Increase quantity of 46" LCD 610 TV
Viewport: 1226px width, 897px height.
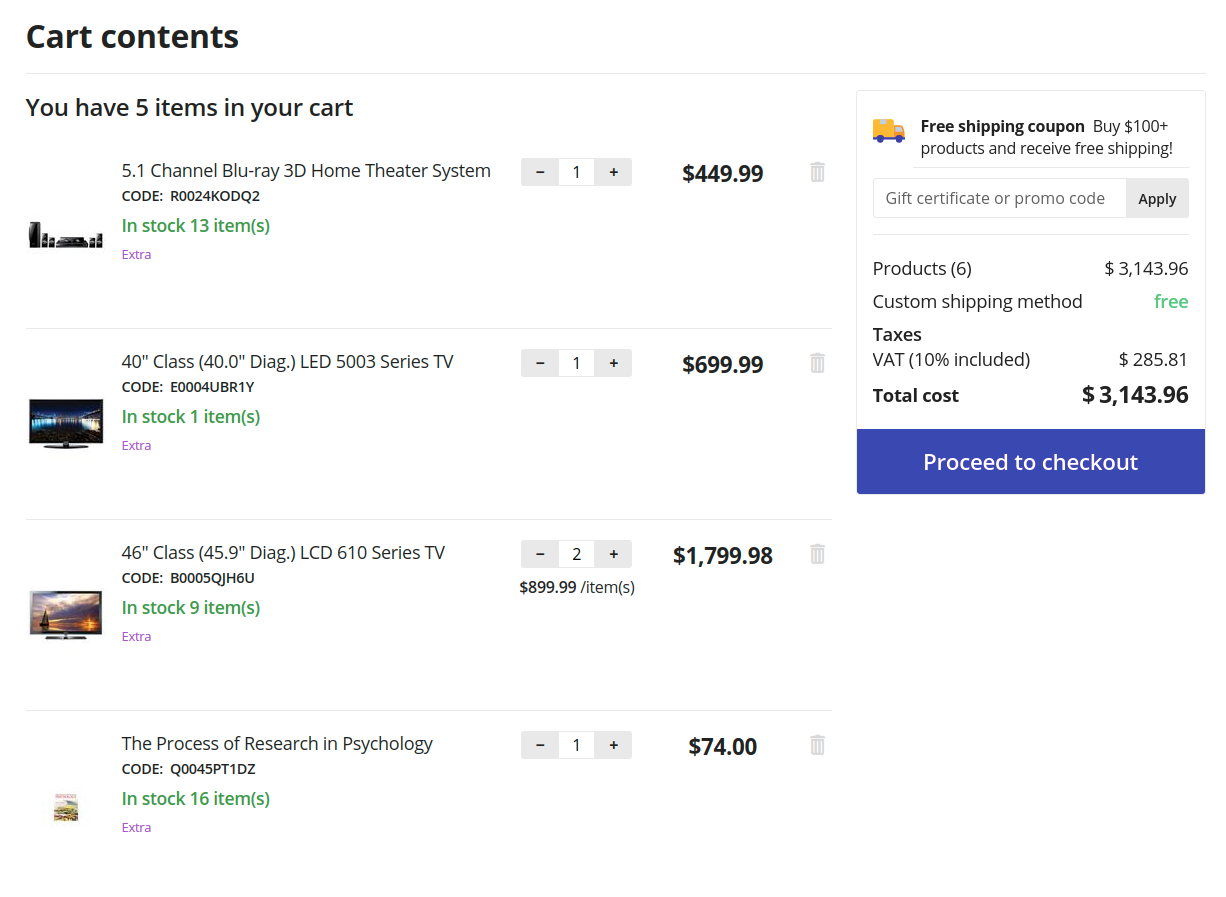[x=613, y=554]
